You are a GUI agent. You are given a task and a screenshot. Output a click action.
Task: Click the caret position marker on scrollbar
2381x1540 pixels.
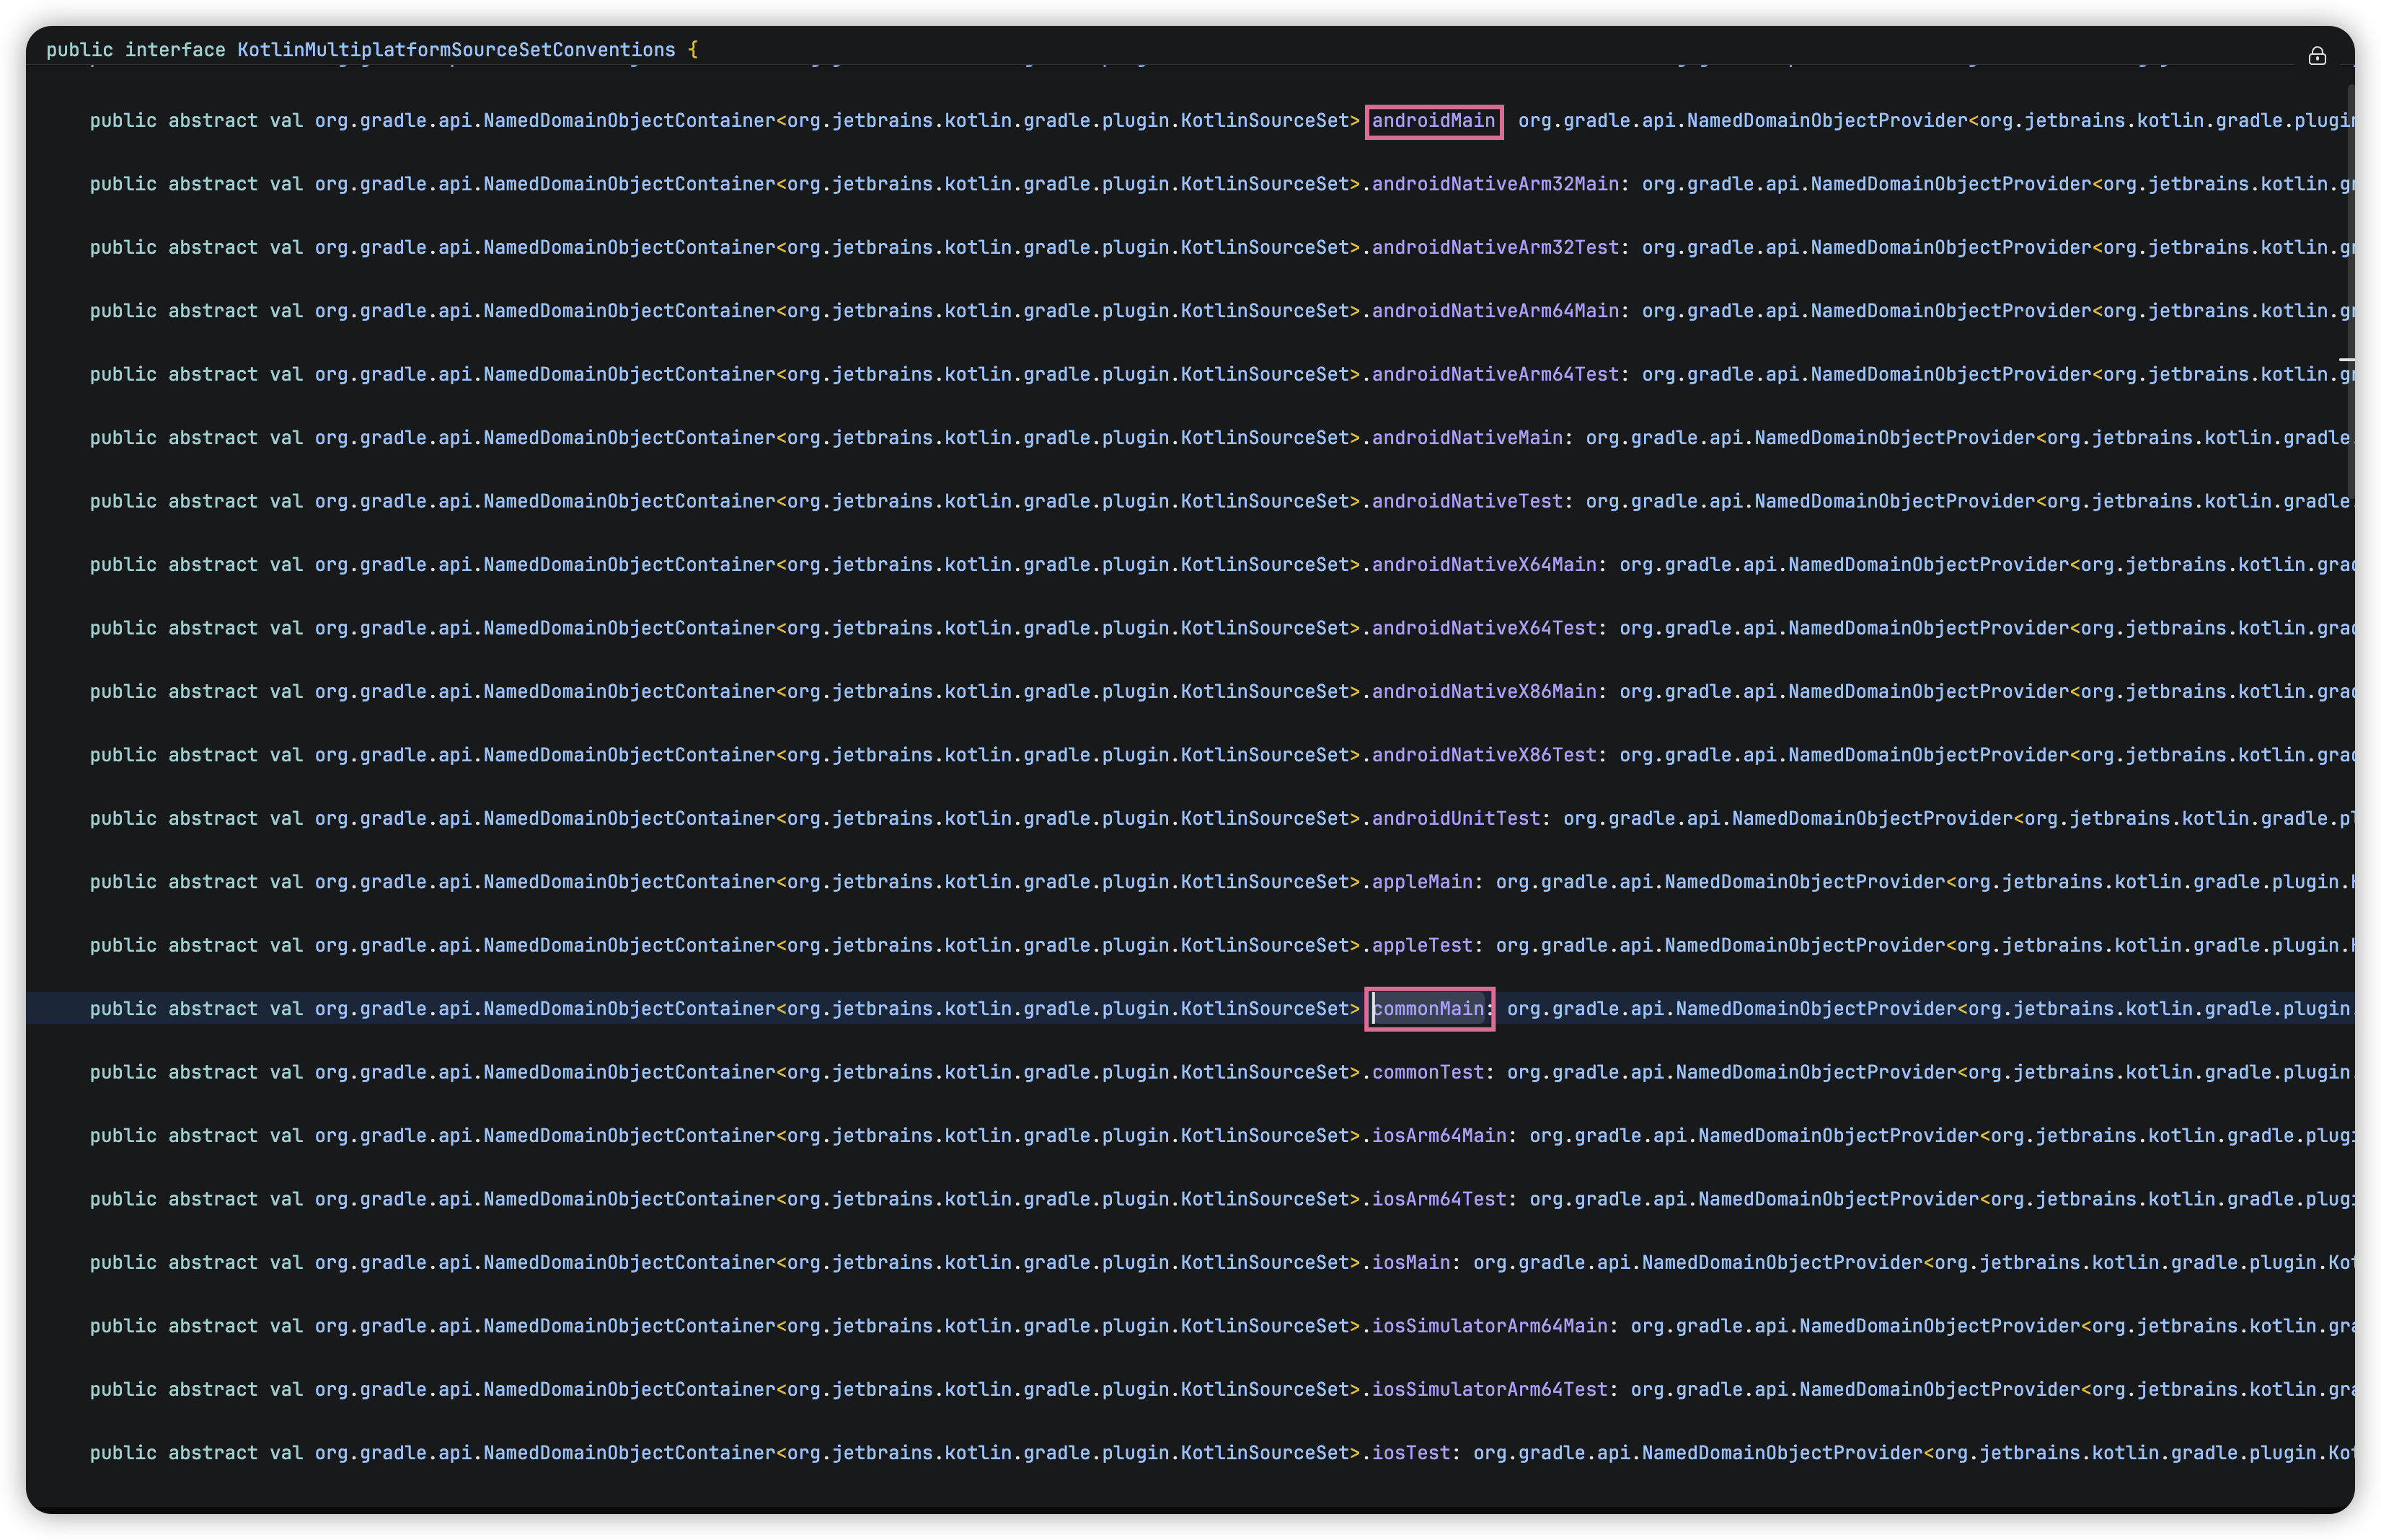pyautogui.click(x=2346, y=358)
